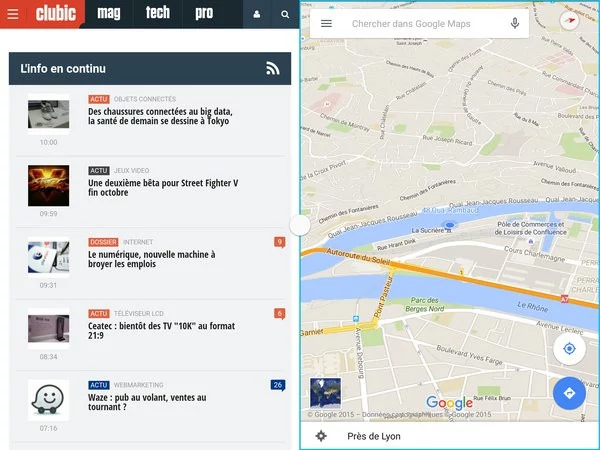The image size is (600, 450).
Task: Focus the Chercher dans Google Maps field
Action: pos(411,24)
